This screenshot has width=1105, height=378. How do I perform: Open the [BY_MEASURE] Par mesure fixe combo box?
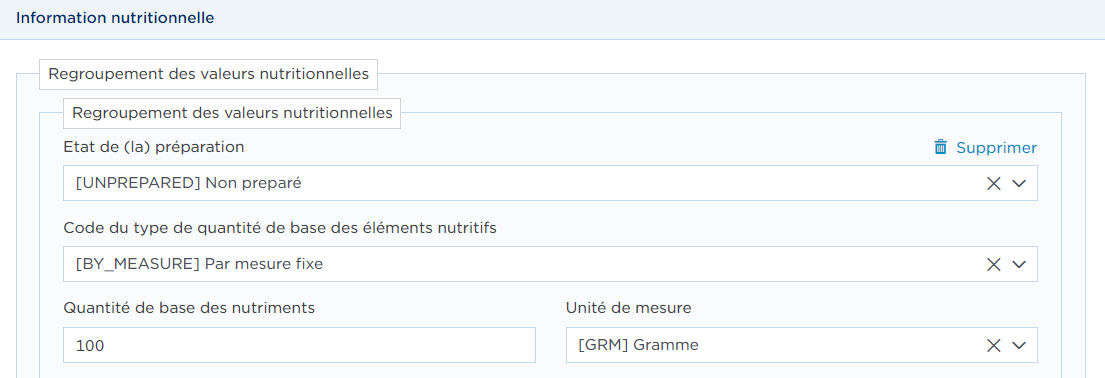(550, 264)
